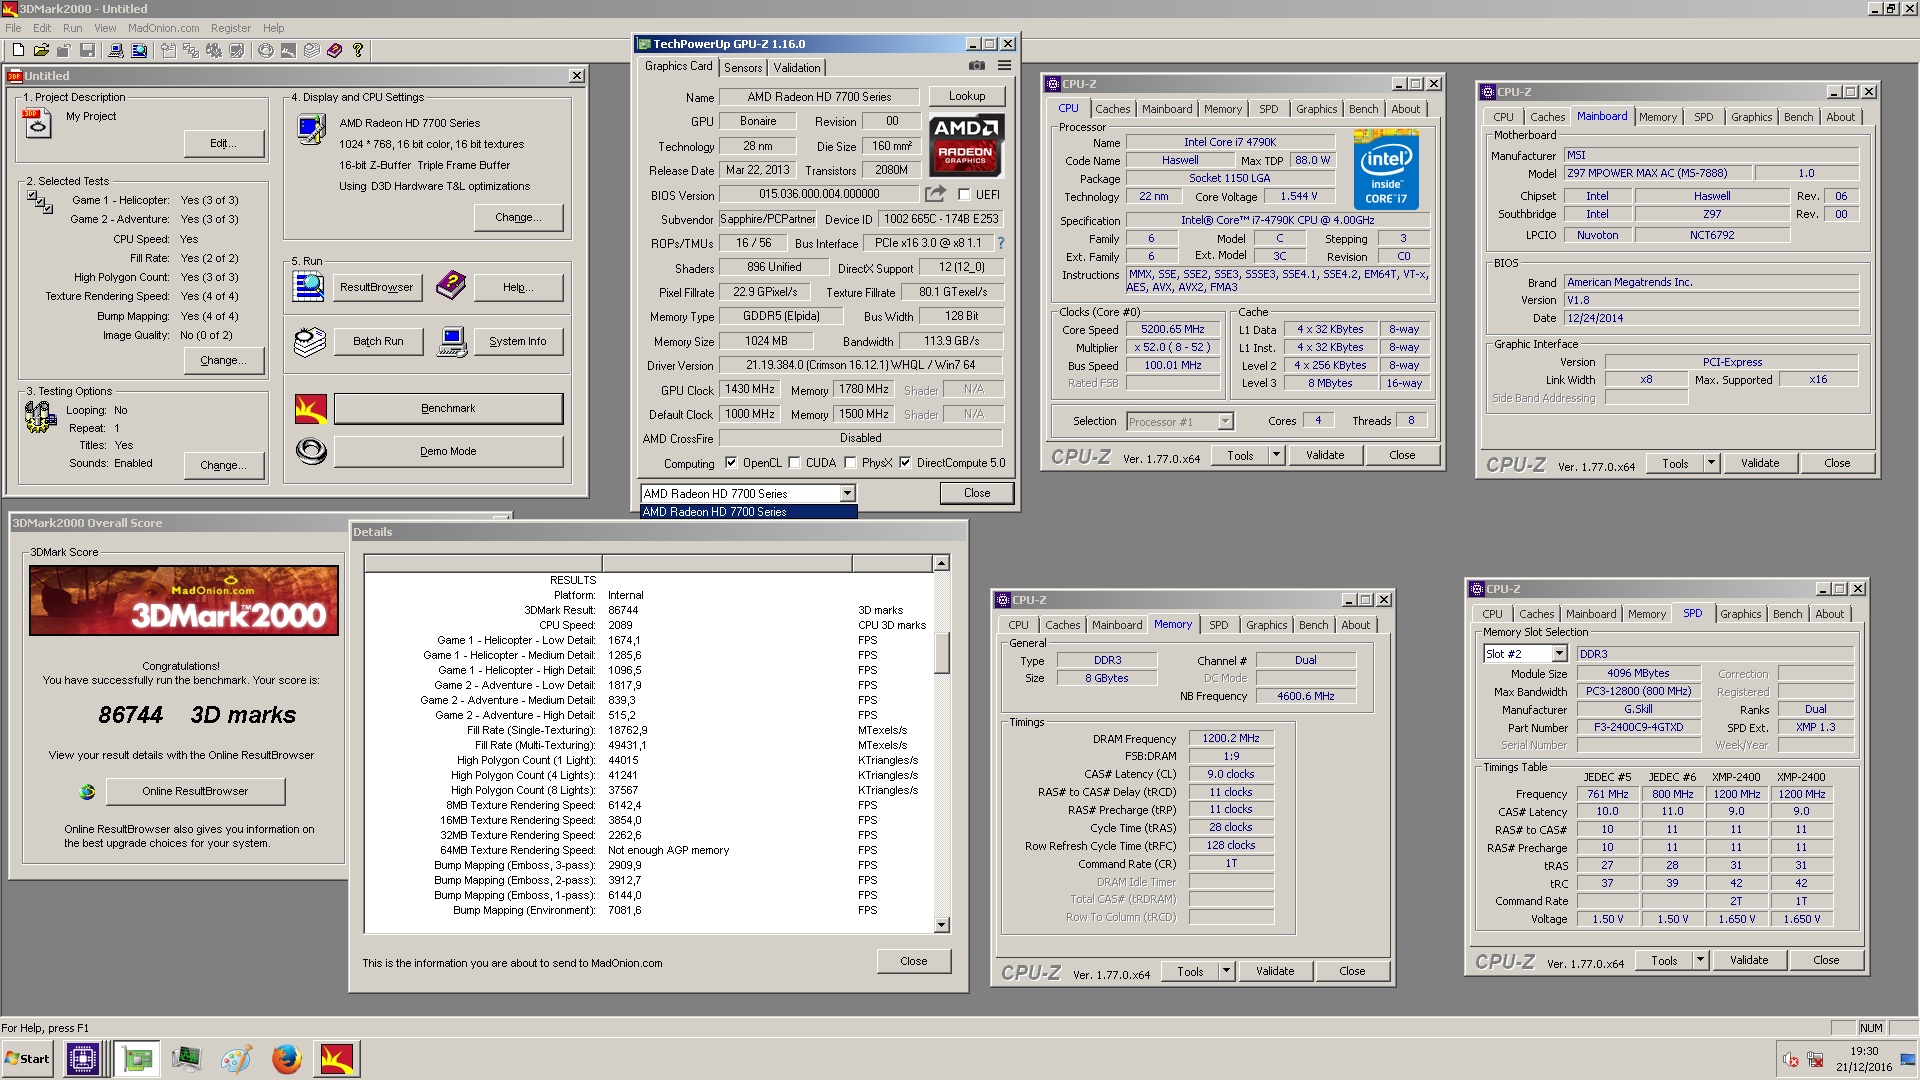The height and width of the screenshot is (1080, 1920).
Task: Click the Benchmark button
Action: [448, 408]
